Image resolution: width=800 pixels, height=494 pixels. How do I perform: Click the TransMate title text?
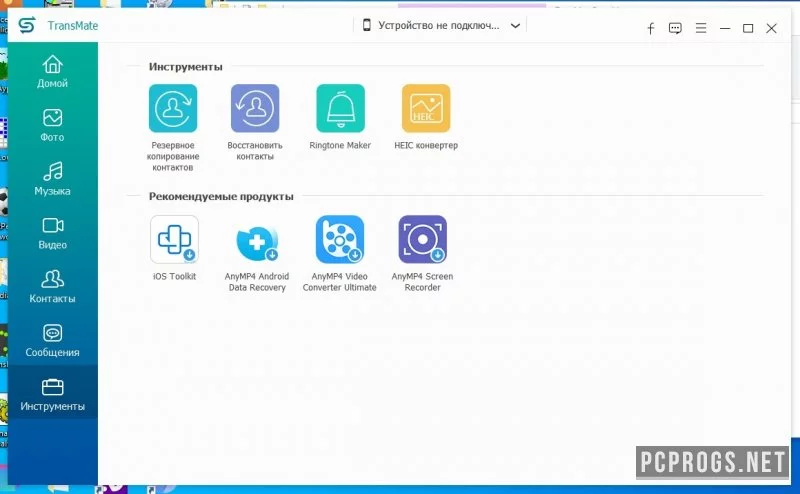point(73,26)
